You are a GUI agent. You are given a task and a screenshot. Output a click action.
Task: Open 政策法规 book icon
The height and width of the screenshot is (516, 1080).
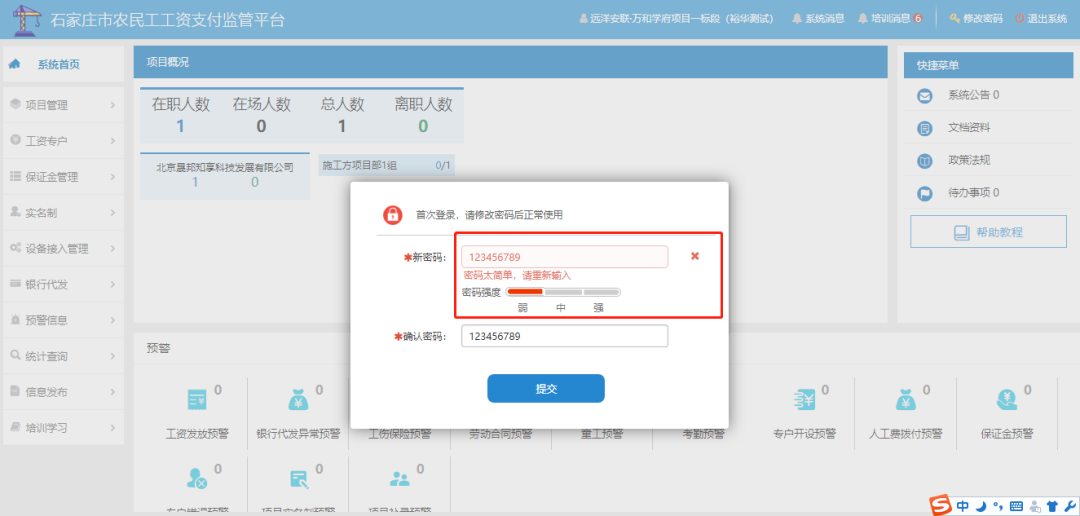coord(924,161)
